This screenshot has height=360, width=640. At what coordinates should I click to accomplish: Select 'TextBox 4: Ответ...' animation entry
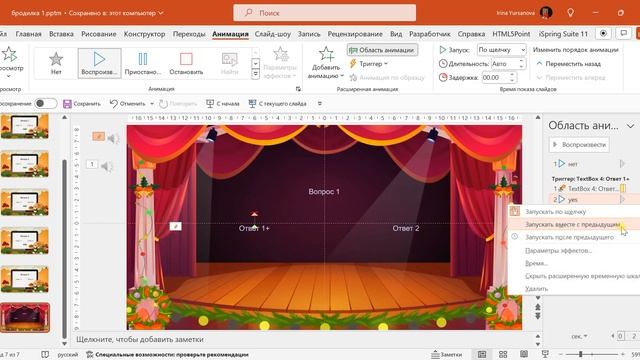(x=590, y=188)
